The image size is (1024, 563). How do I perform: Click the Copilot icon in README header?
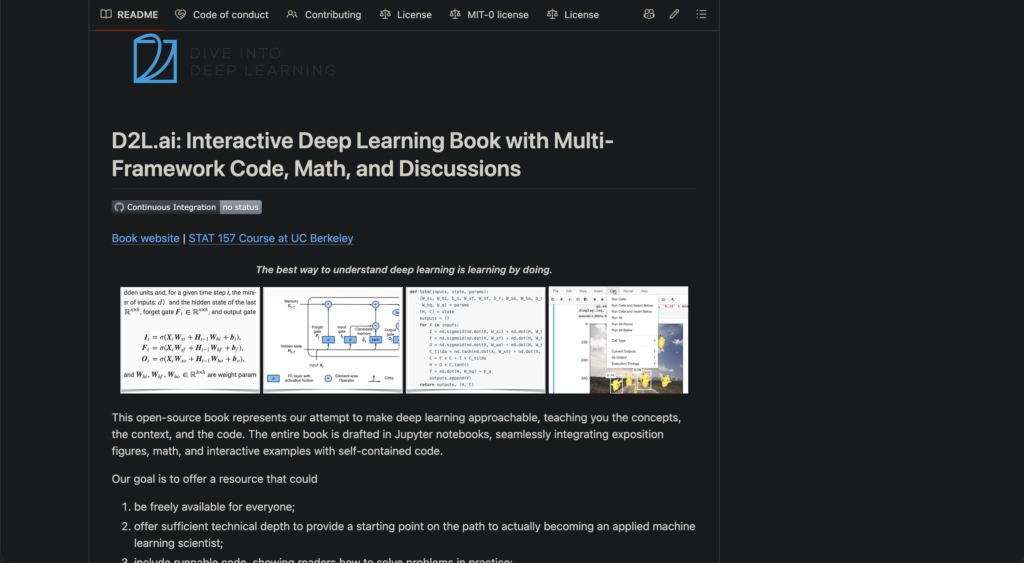pos(648,14)
